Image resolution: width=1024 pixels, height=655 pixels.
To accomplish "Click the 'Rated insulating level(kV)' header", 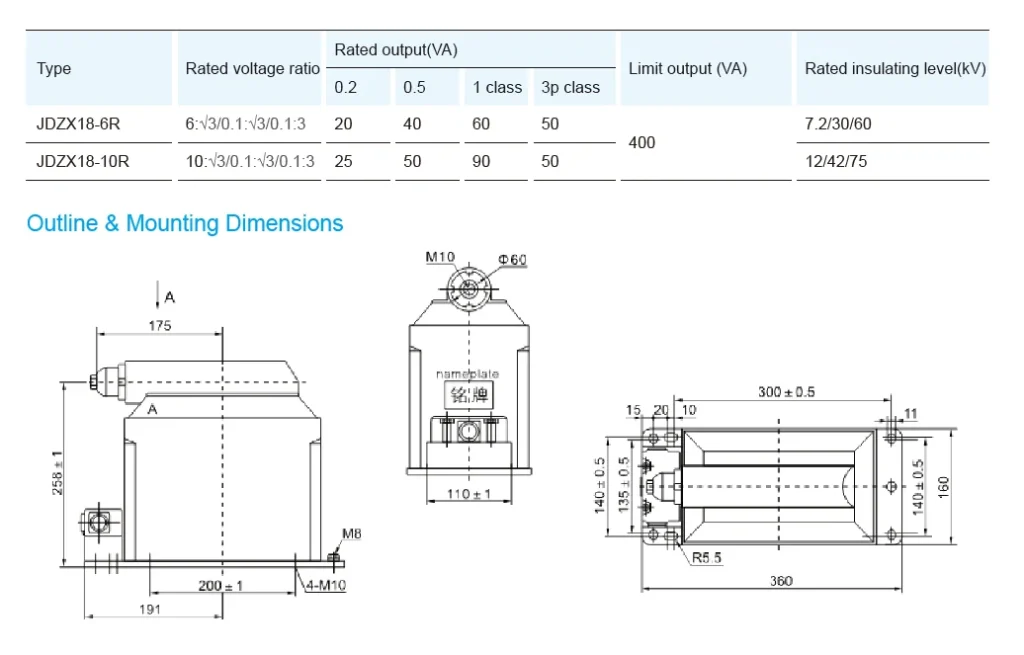I will [x=895, y=69].
